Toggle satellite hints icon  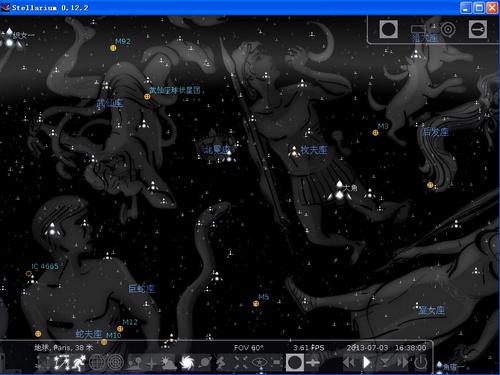313,363
